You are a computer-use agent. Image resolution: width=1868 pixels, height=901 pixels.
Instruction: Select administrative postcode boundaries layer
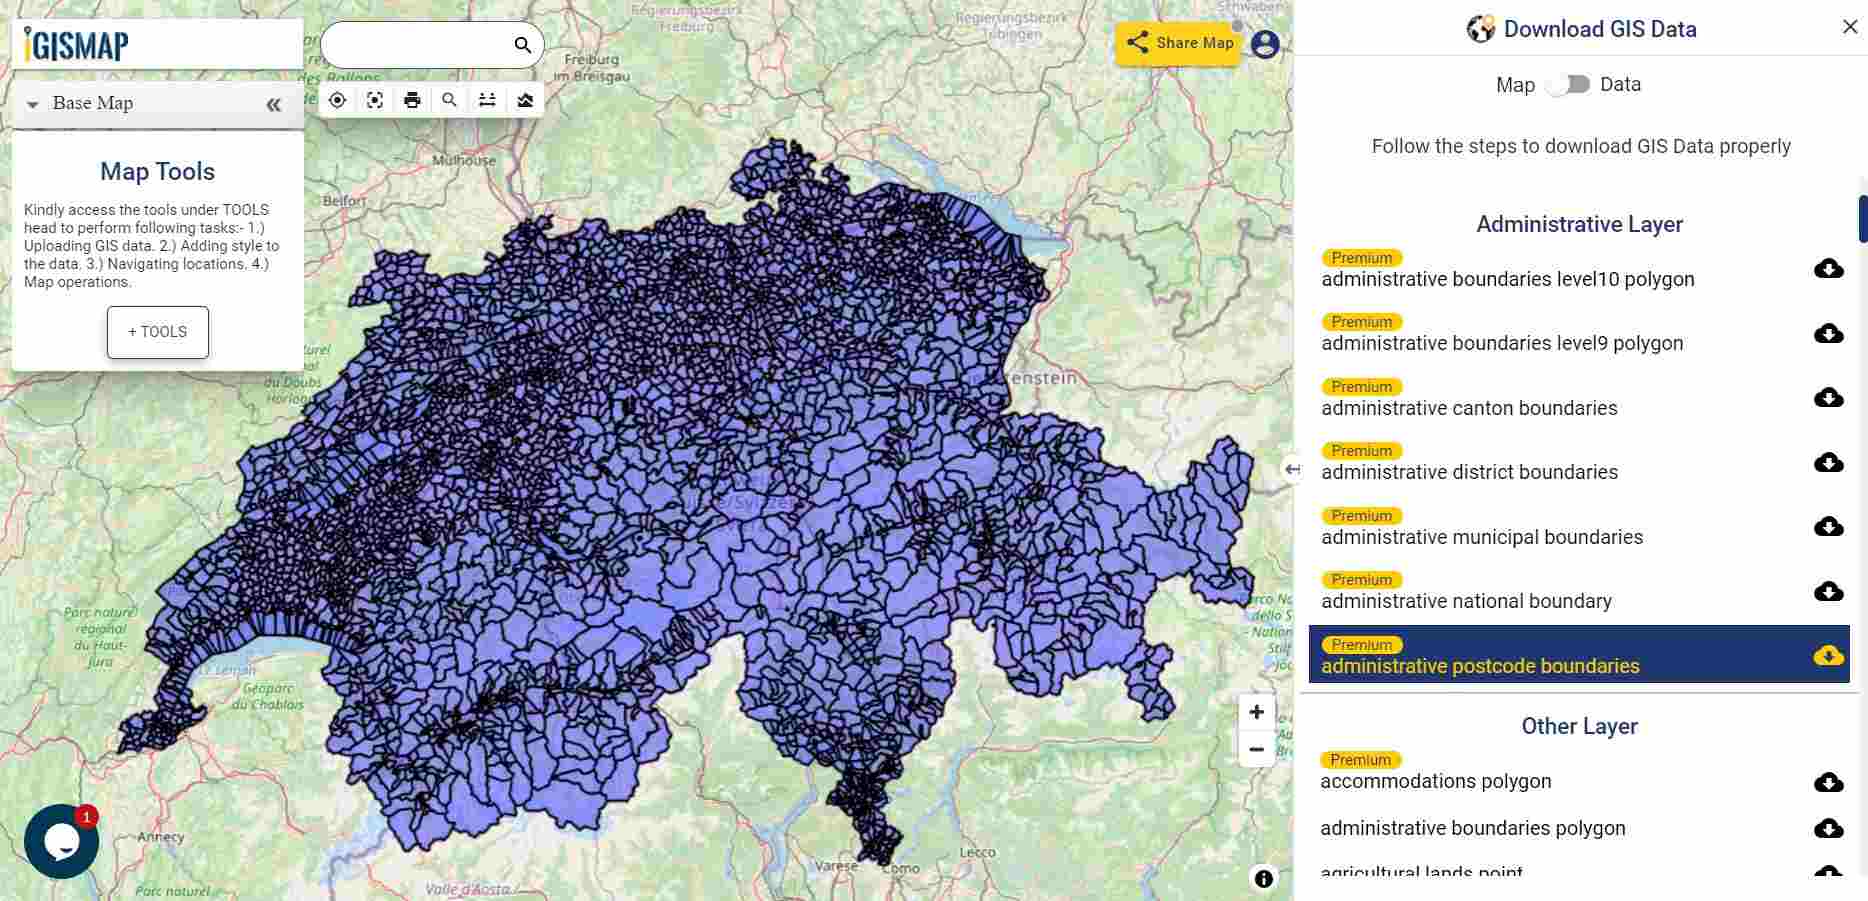tap(1480, 666)
